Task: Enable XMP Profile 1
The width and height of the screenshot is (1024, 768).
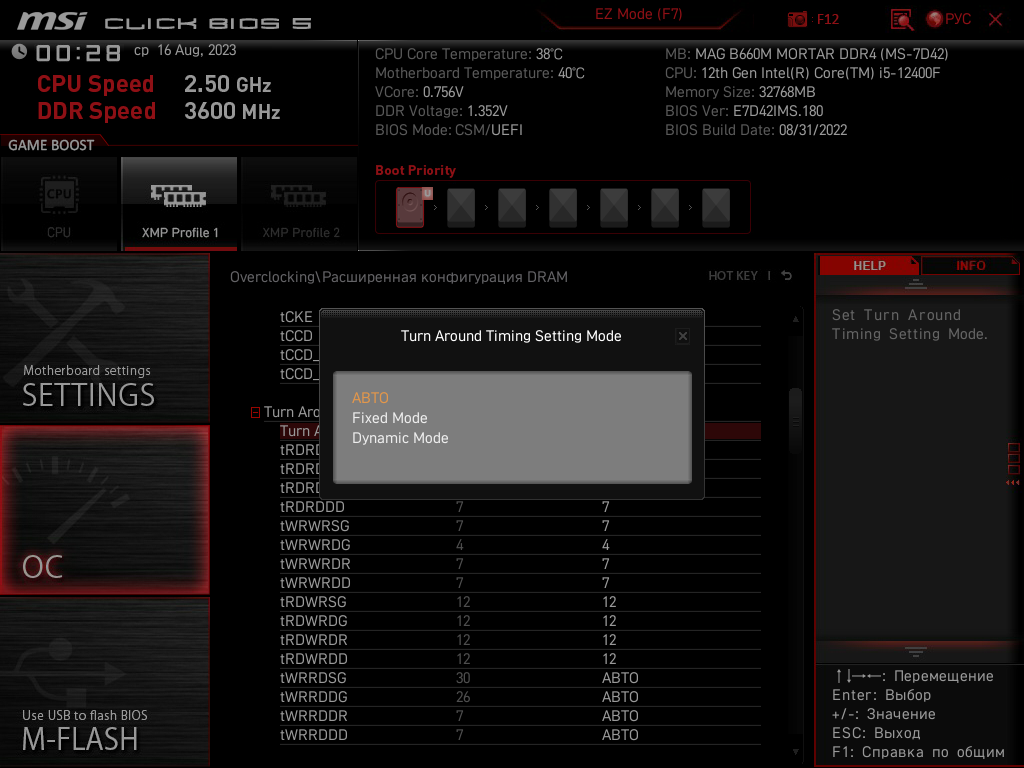Action: 179,204
